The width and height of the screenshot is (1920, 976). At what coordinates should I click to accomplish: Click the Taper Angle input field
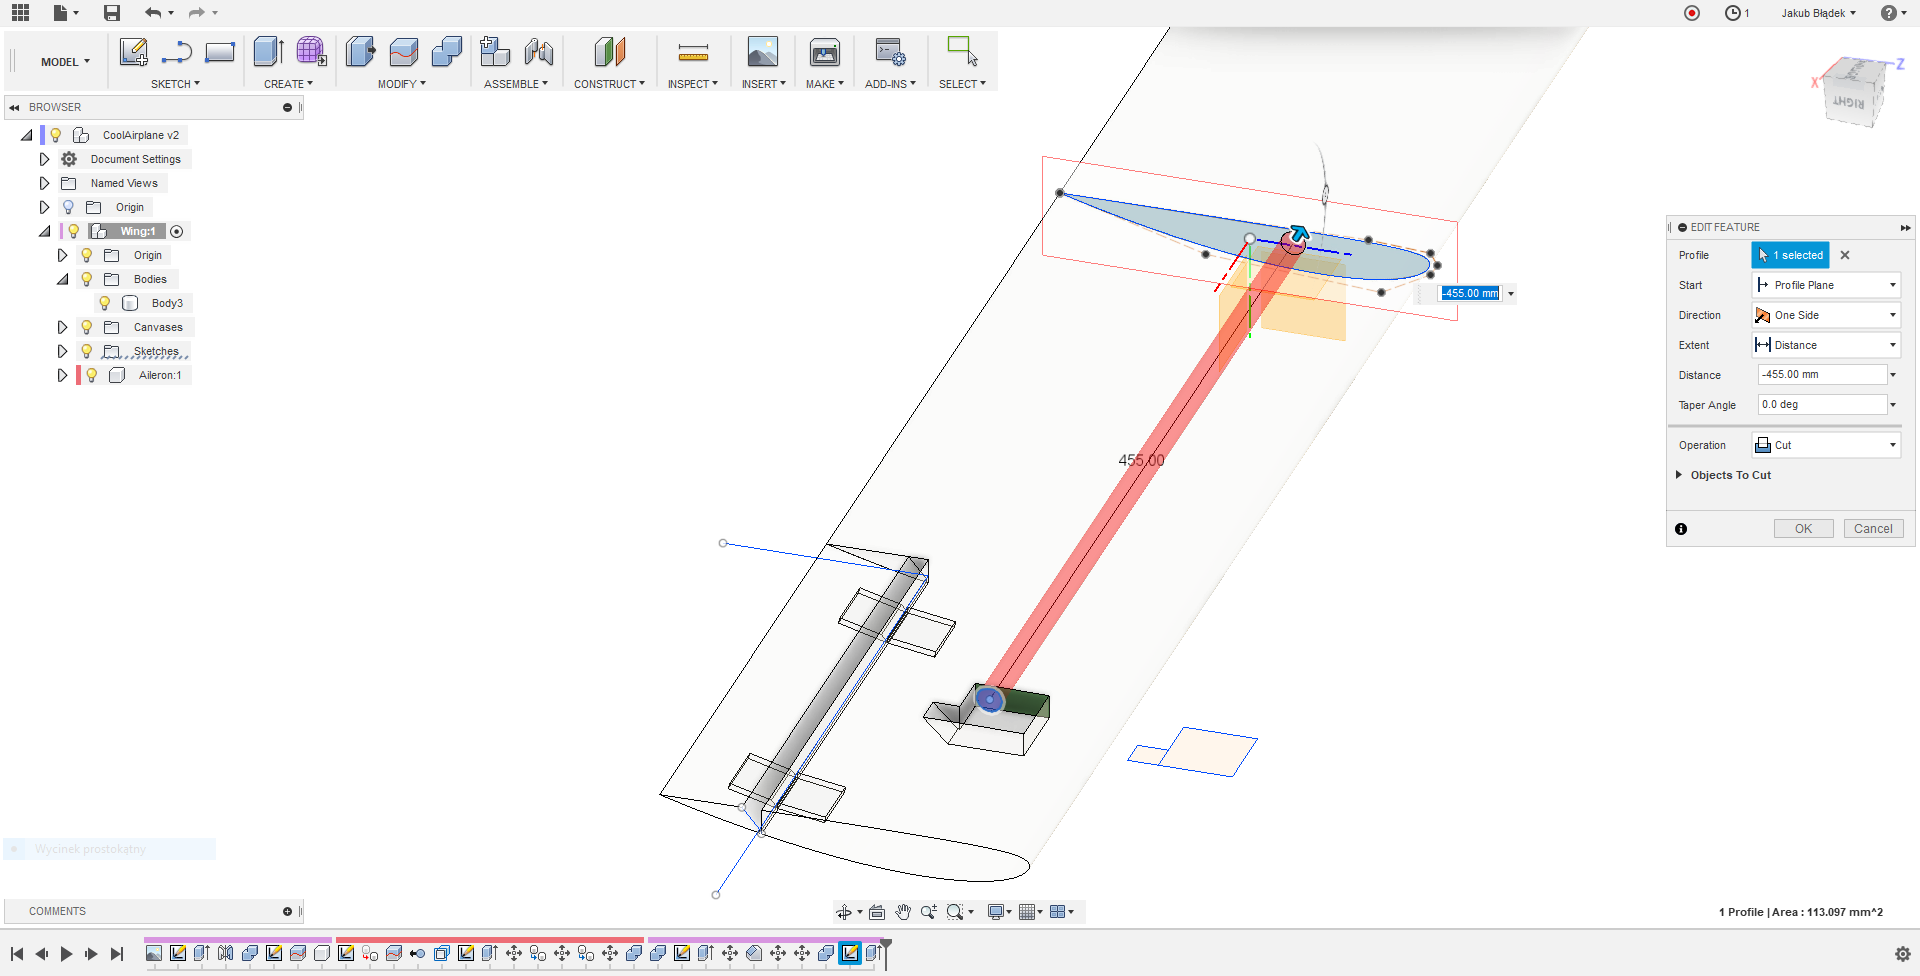[x=1822, y=405]
